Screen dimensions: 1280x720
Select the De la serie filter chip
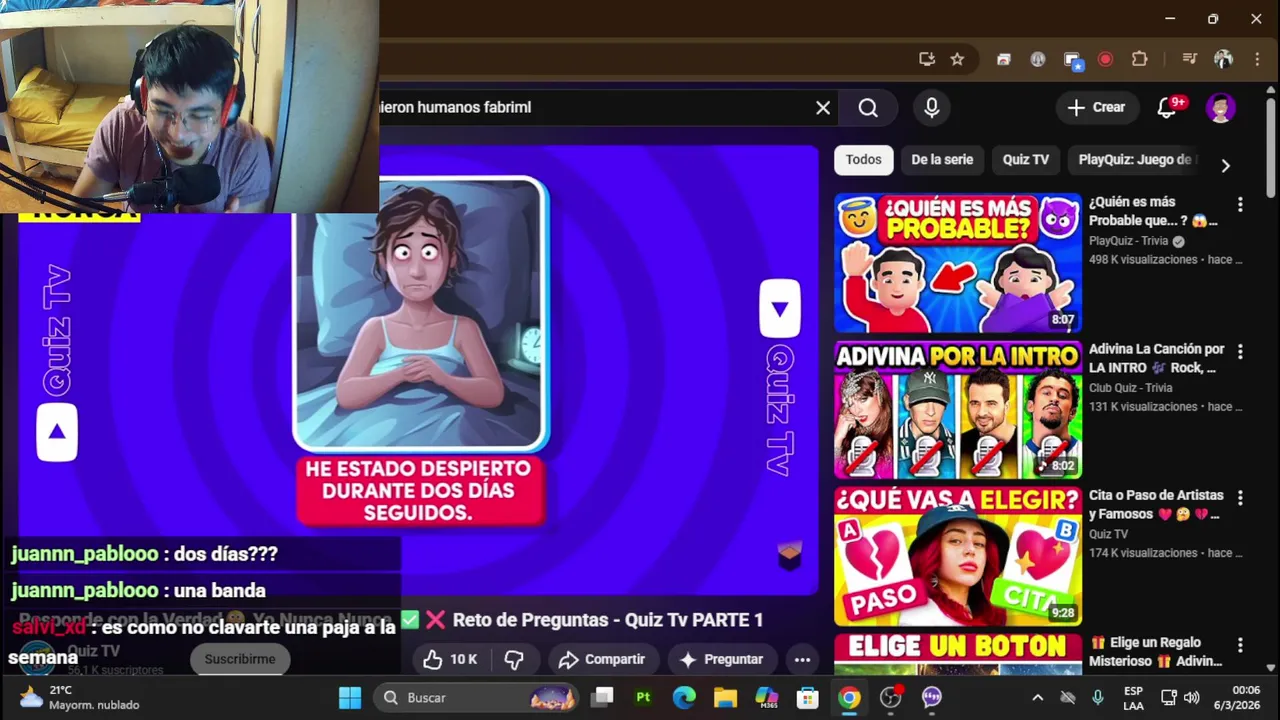click(942, 160)
